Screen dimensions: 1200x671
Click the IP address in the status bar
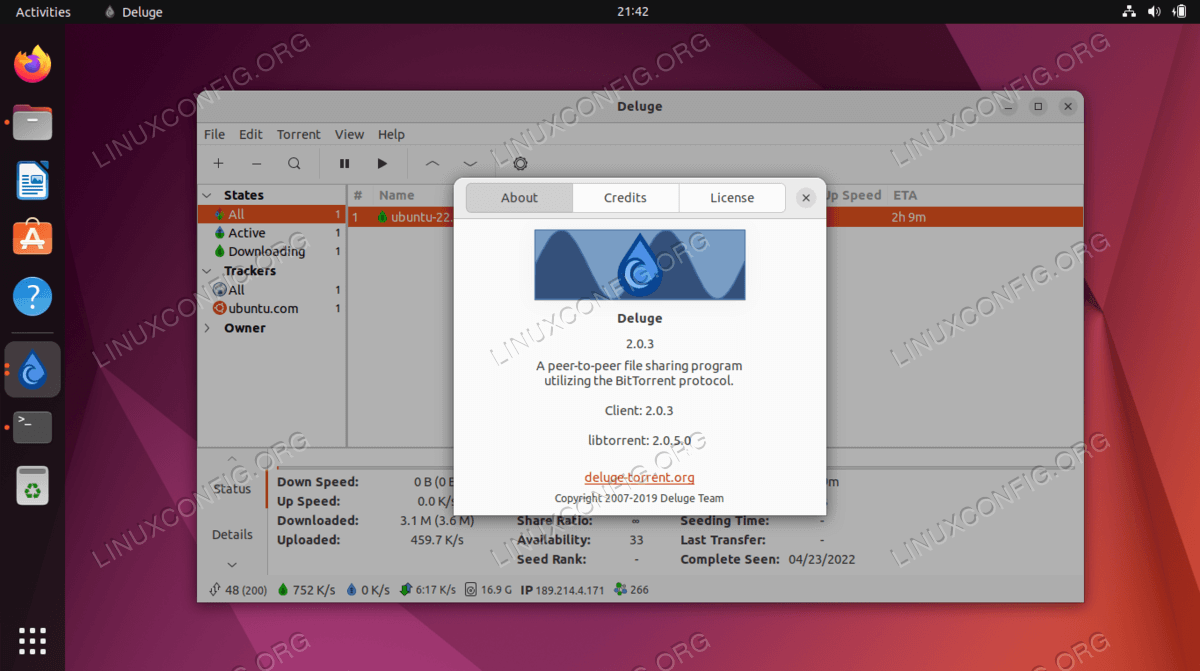click(562, 590)
